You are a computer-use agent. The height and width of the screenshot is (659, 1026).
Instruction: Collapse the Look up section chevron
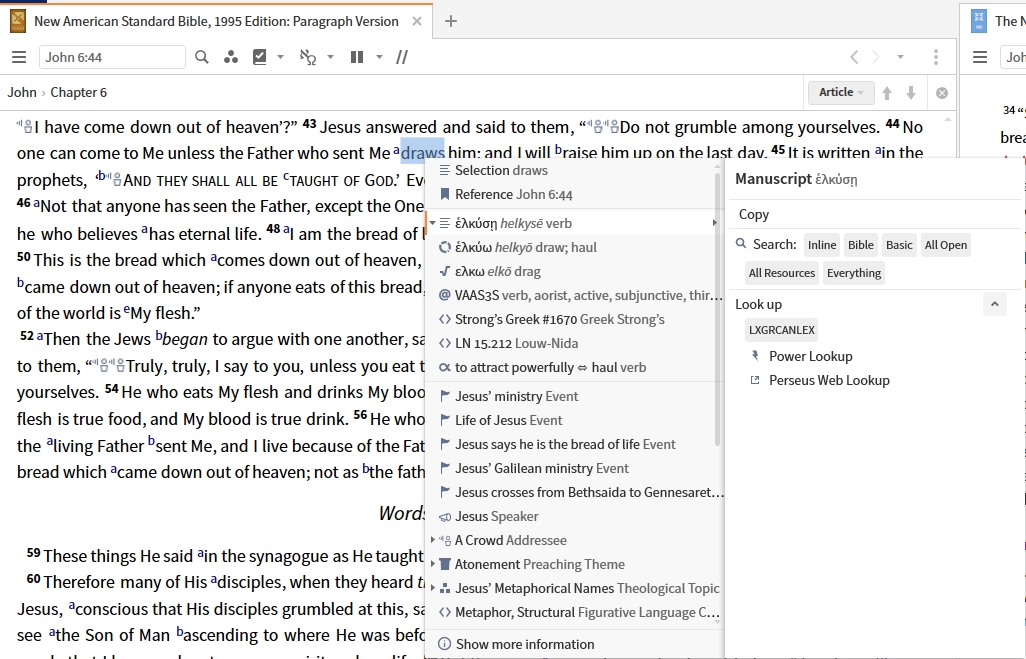995,304
